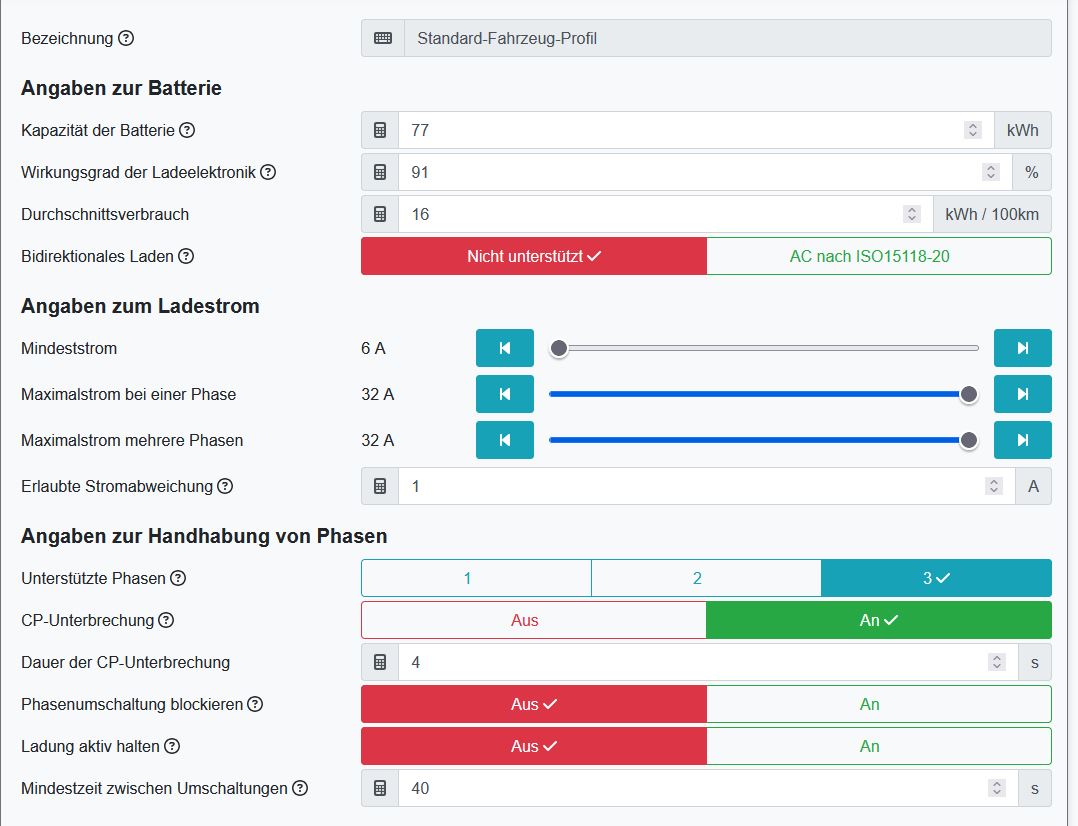Click the Bezeichnung text field
The width and height of the screenshot is (1078, 826).
[x=726, y=39]
